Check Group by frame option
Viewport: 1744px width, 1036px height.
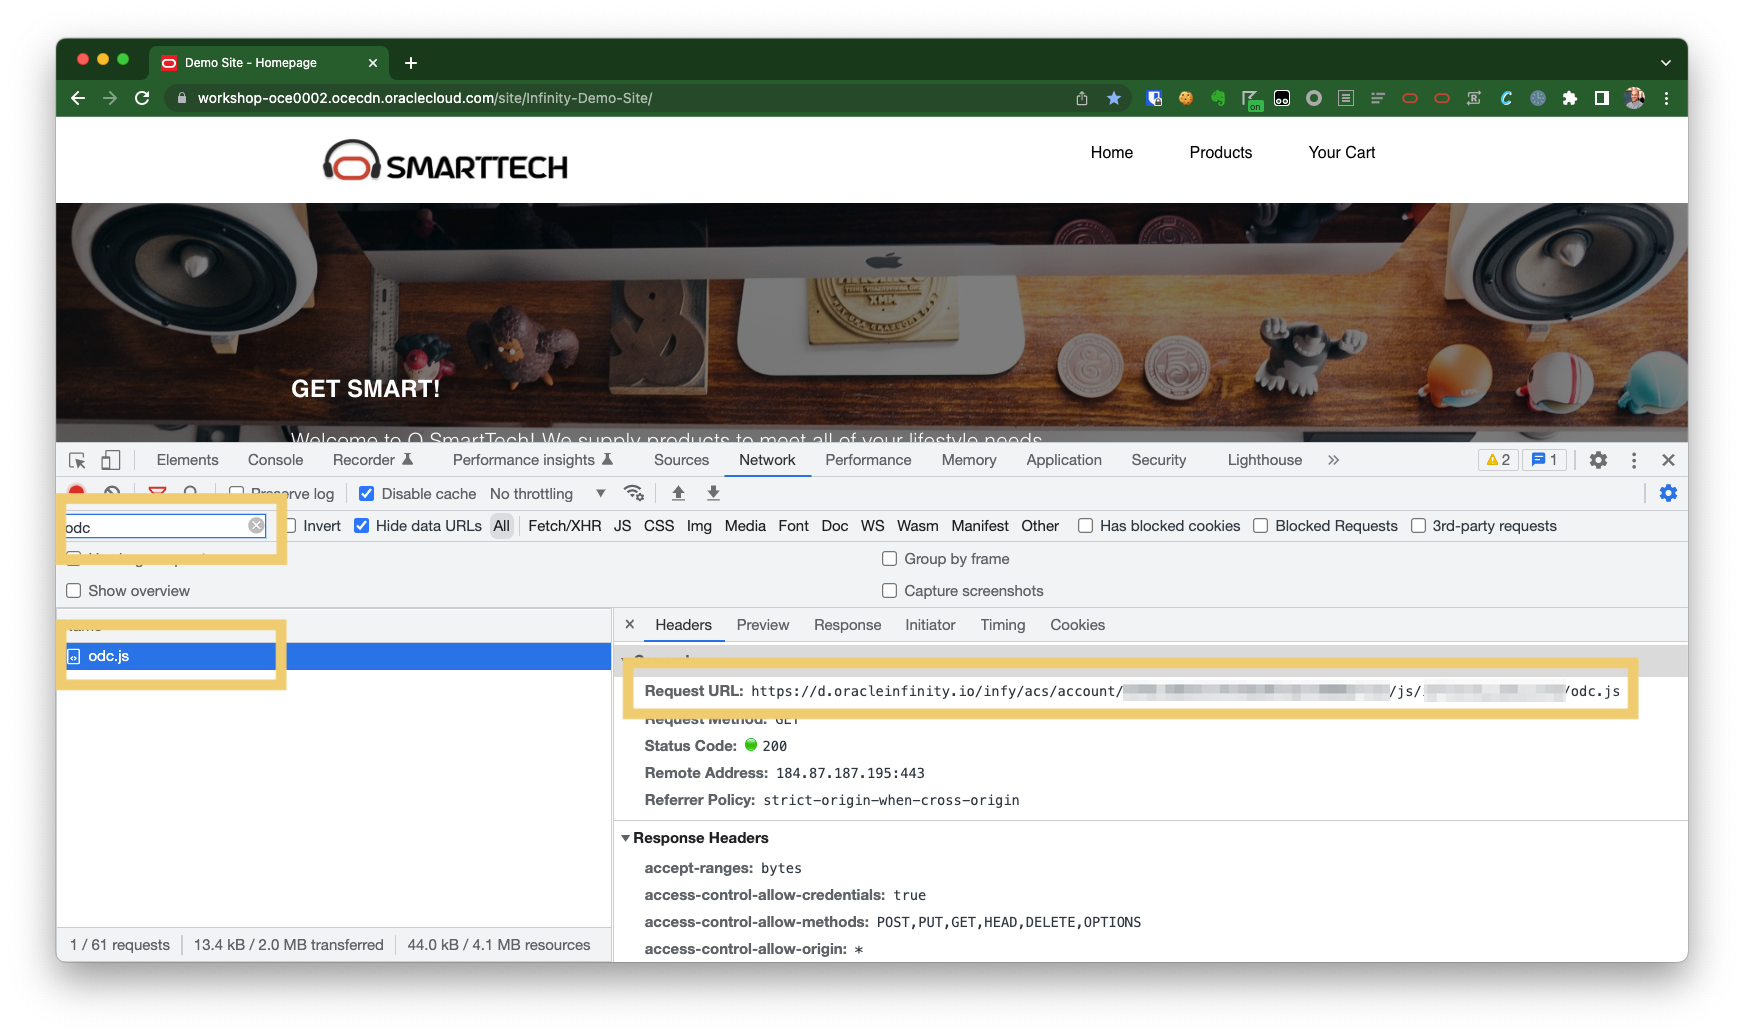(x=889, y=559)
